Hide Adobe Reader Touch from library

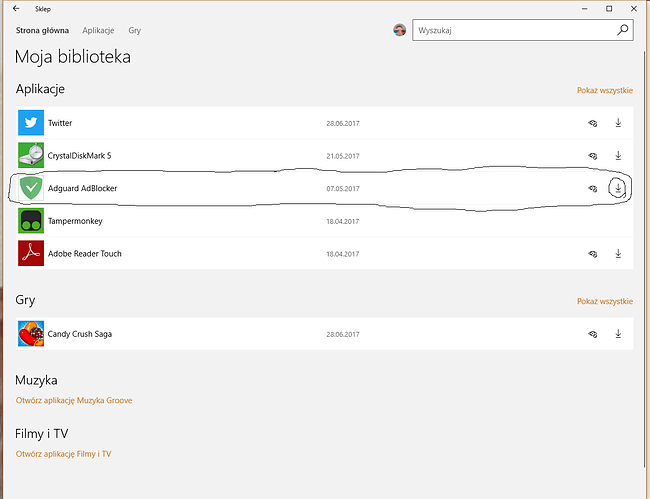pyautogui.click(x=593, y=254)
